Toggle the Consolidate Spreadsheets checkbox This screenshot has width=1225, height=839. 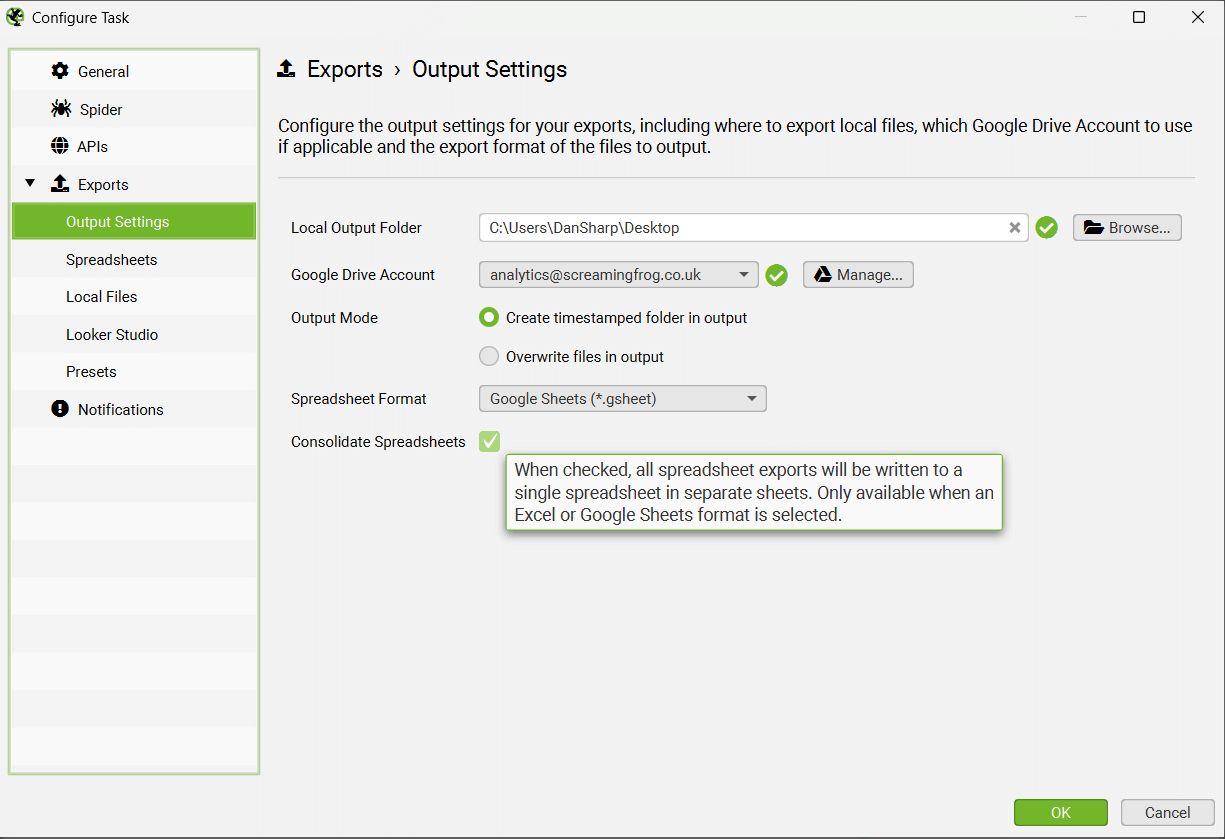point(489,441)
